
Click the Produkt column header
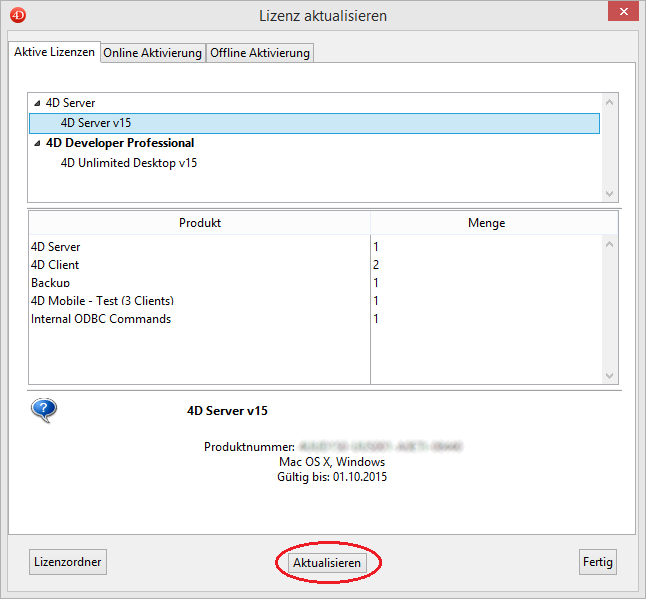tap(200, 223)
